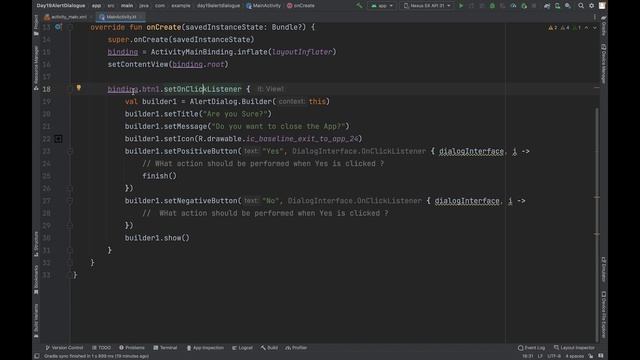Click the drawable preview gutter icon on line 22

(x=58, y=139)
